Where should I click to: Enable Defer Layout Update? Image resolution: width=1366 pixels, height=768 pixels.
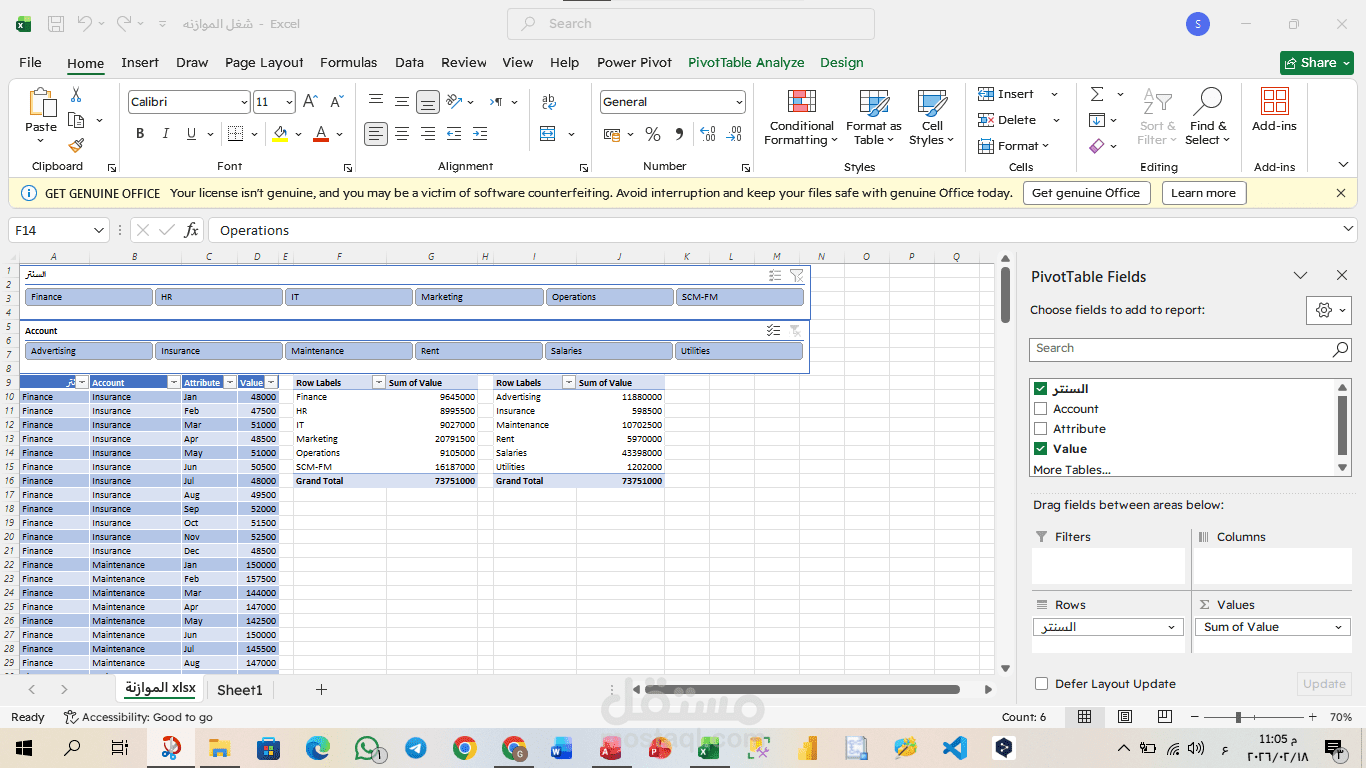point(1041,683)
